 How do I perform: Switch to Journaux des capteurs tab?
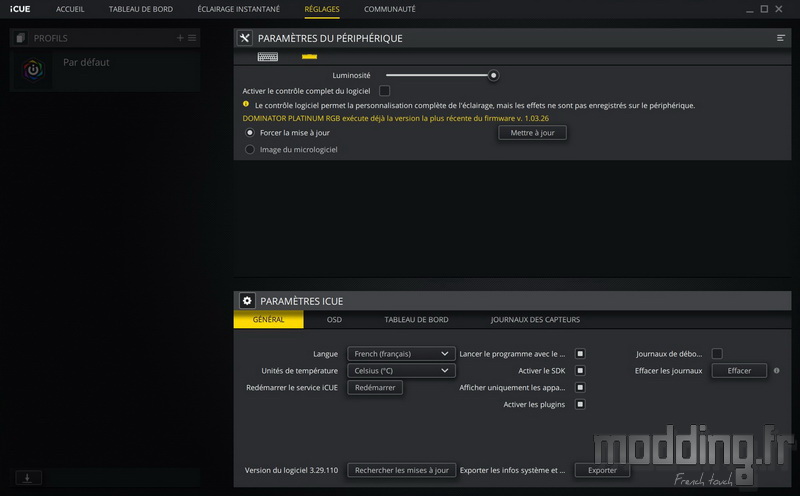pyautogui.click(x=535, y=319)
